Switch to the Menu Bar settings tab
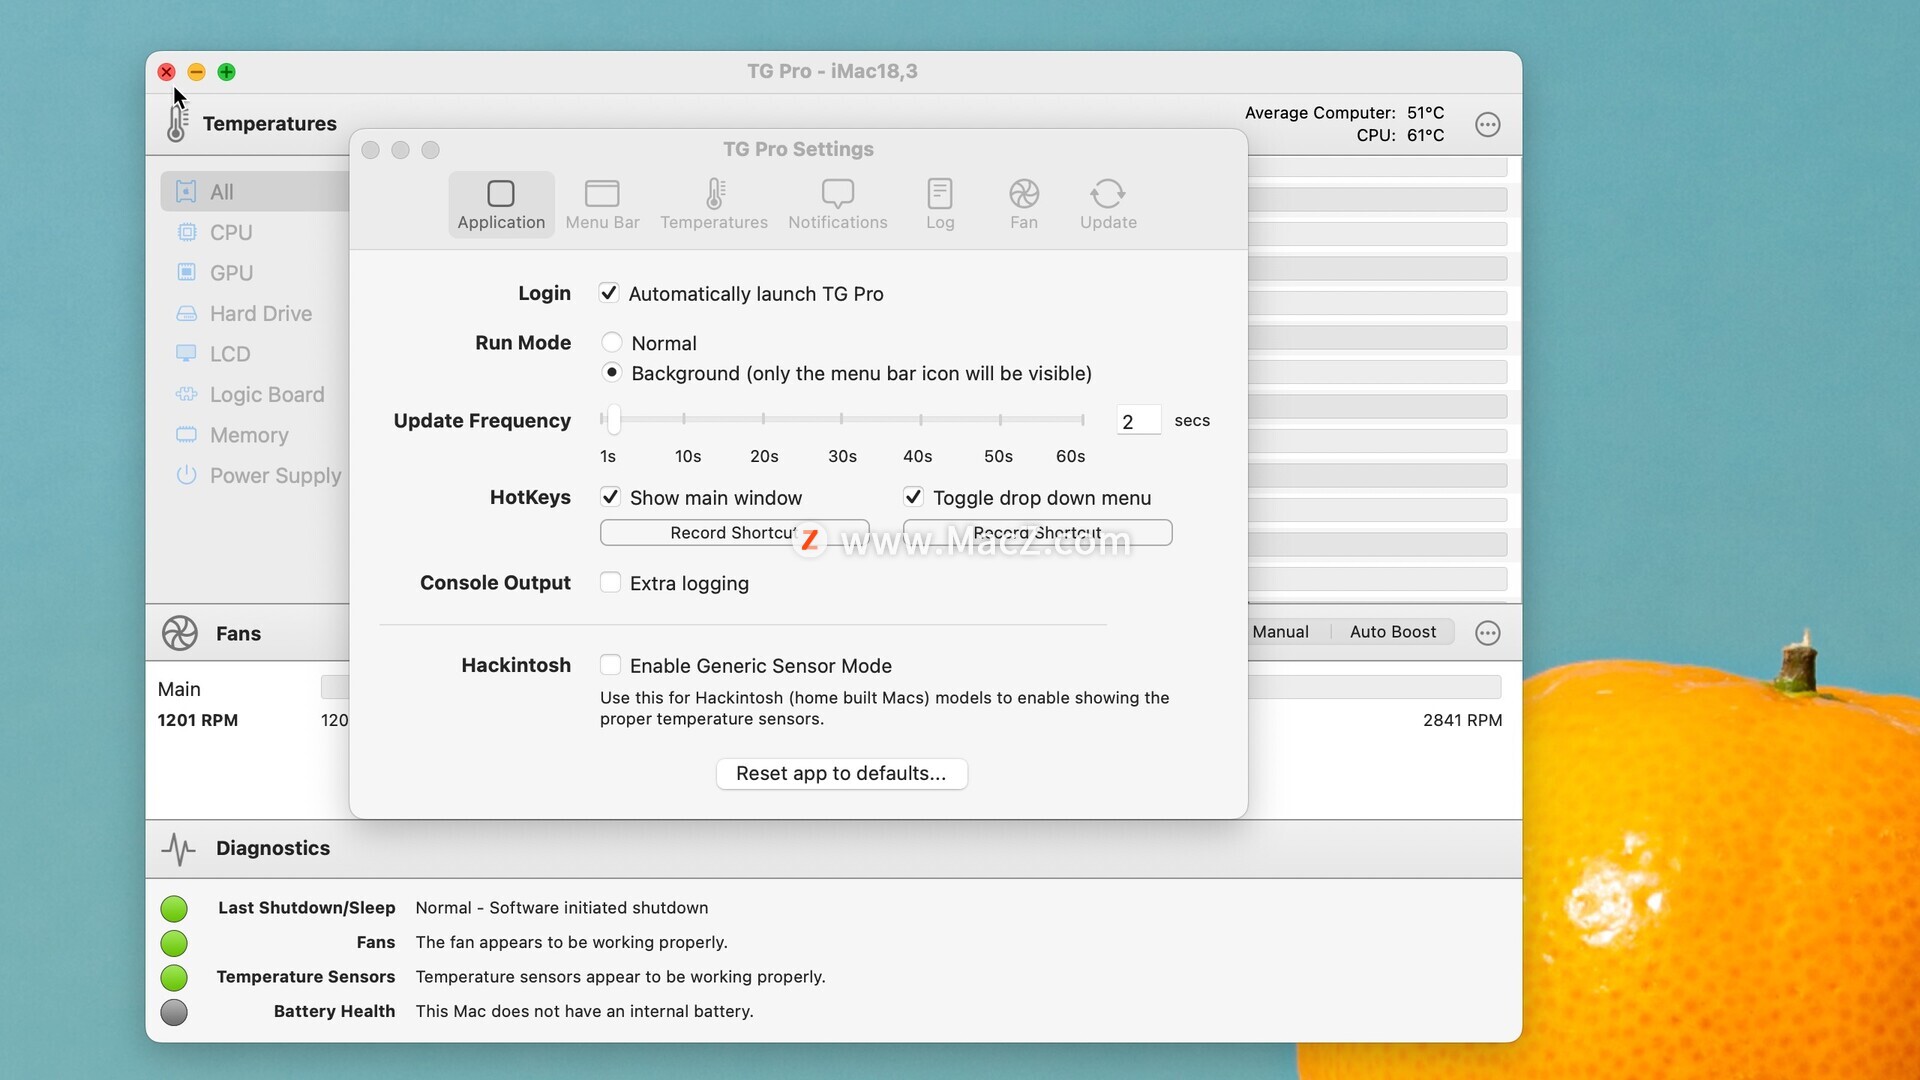Screen dimensions: 1920x1080 (602, 204)
